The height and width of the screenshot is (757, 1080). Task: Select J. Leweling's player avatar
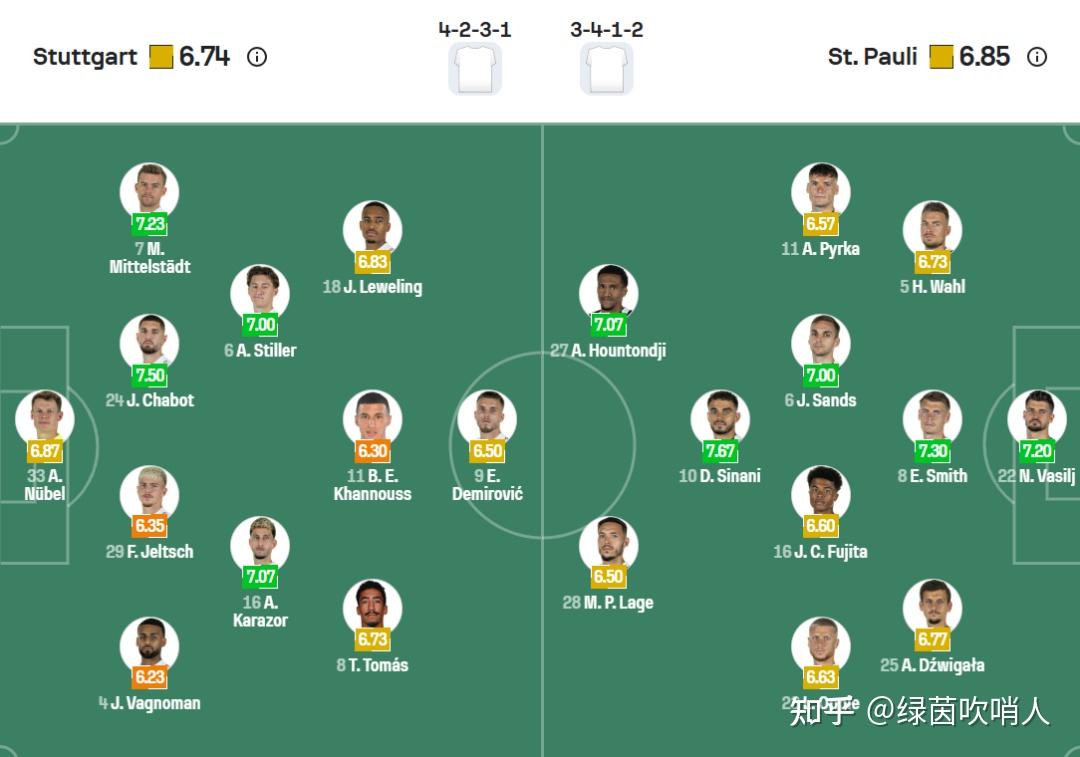(372, 229)
